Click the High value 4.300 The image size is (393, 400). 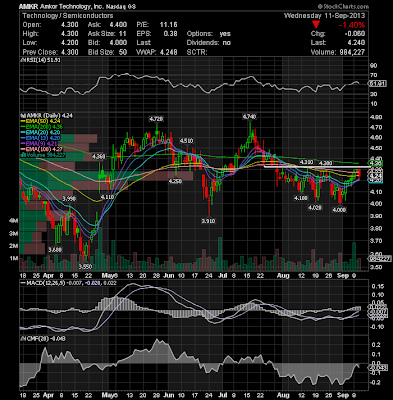[x=70, y=34]
